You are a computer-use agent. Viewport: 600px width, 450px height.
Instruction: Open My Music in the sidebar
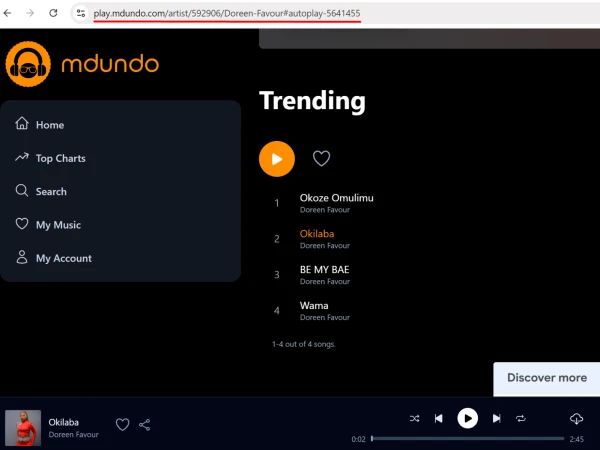point(58,225)
